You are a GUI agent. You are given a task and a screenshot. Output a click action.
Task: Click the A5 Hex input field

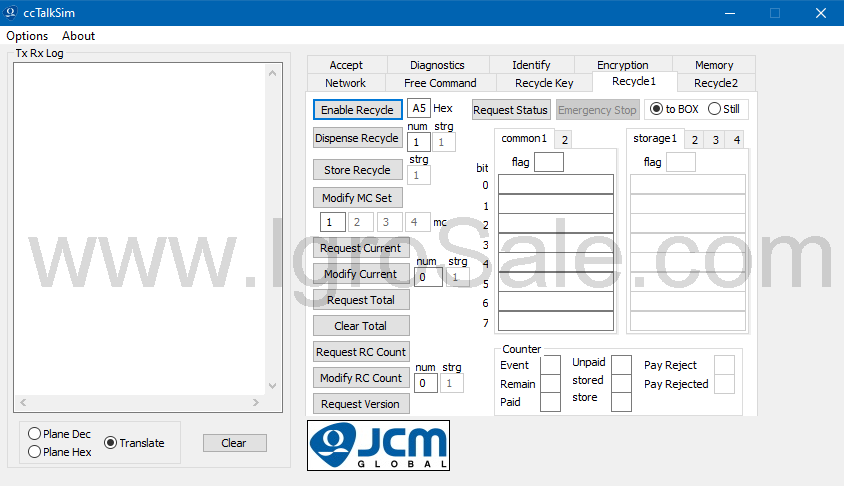pos(419,109)
